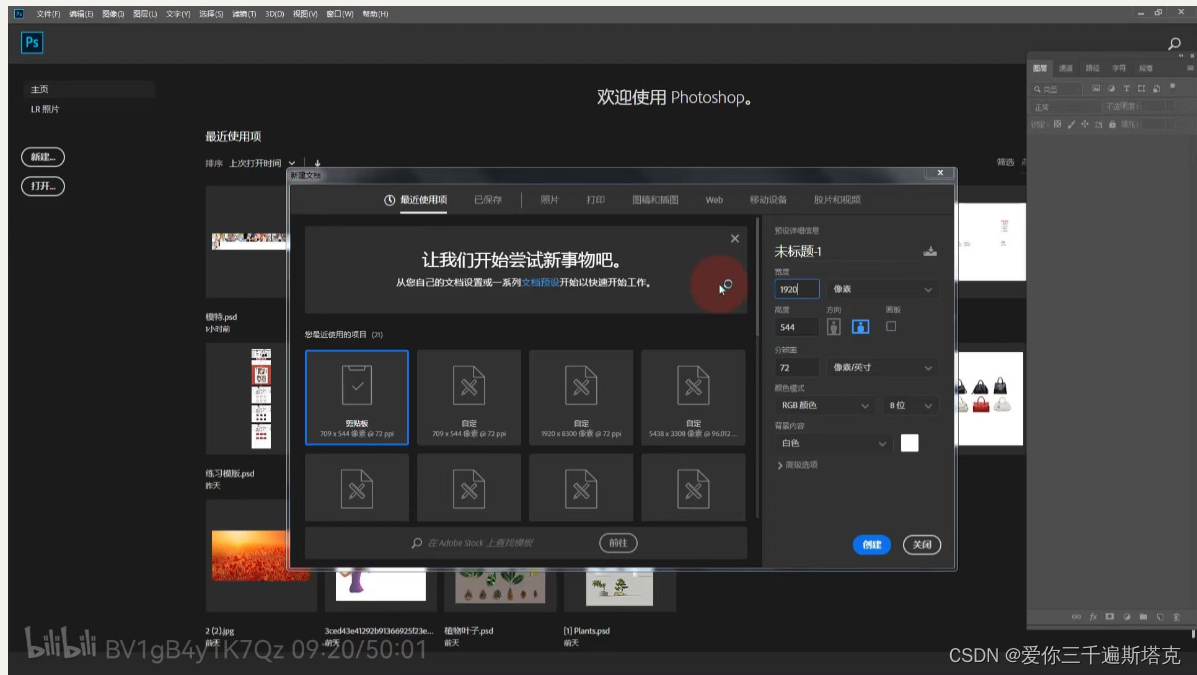Screen dimensions: 1197x675
Task: Open the 文档预设 link in banner
Action: [x=540, y=283]
